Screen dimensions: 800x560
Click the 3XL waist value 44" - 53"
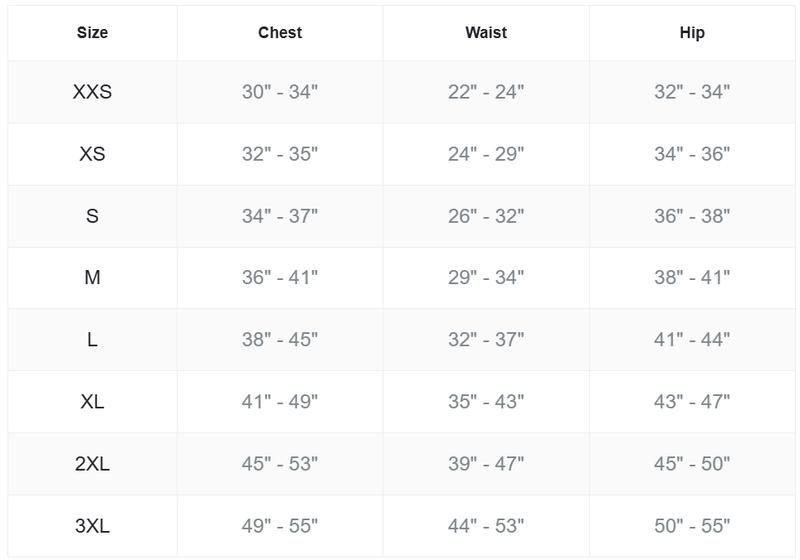[486, 526]
